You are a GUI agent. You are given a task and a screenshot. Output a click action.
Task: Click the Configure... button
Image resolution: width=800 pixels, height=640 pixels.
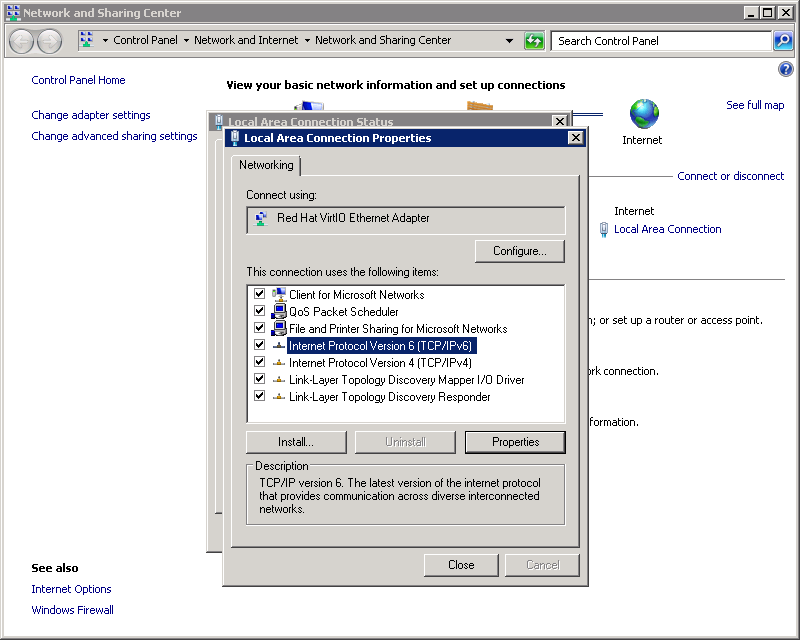pos(519,251)
